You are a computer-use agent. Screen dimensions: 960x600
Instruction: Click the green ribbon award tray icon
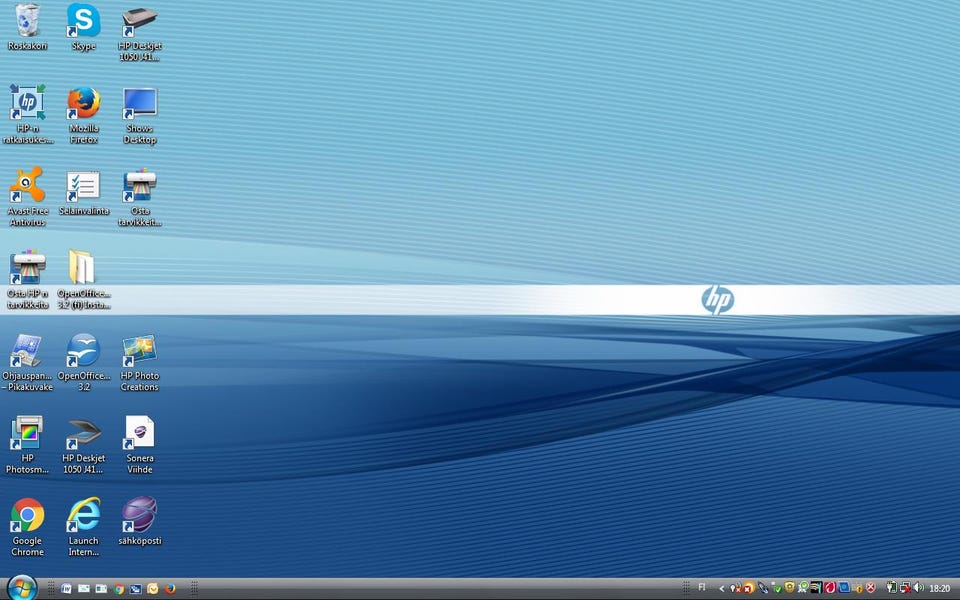point(803,588)
